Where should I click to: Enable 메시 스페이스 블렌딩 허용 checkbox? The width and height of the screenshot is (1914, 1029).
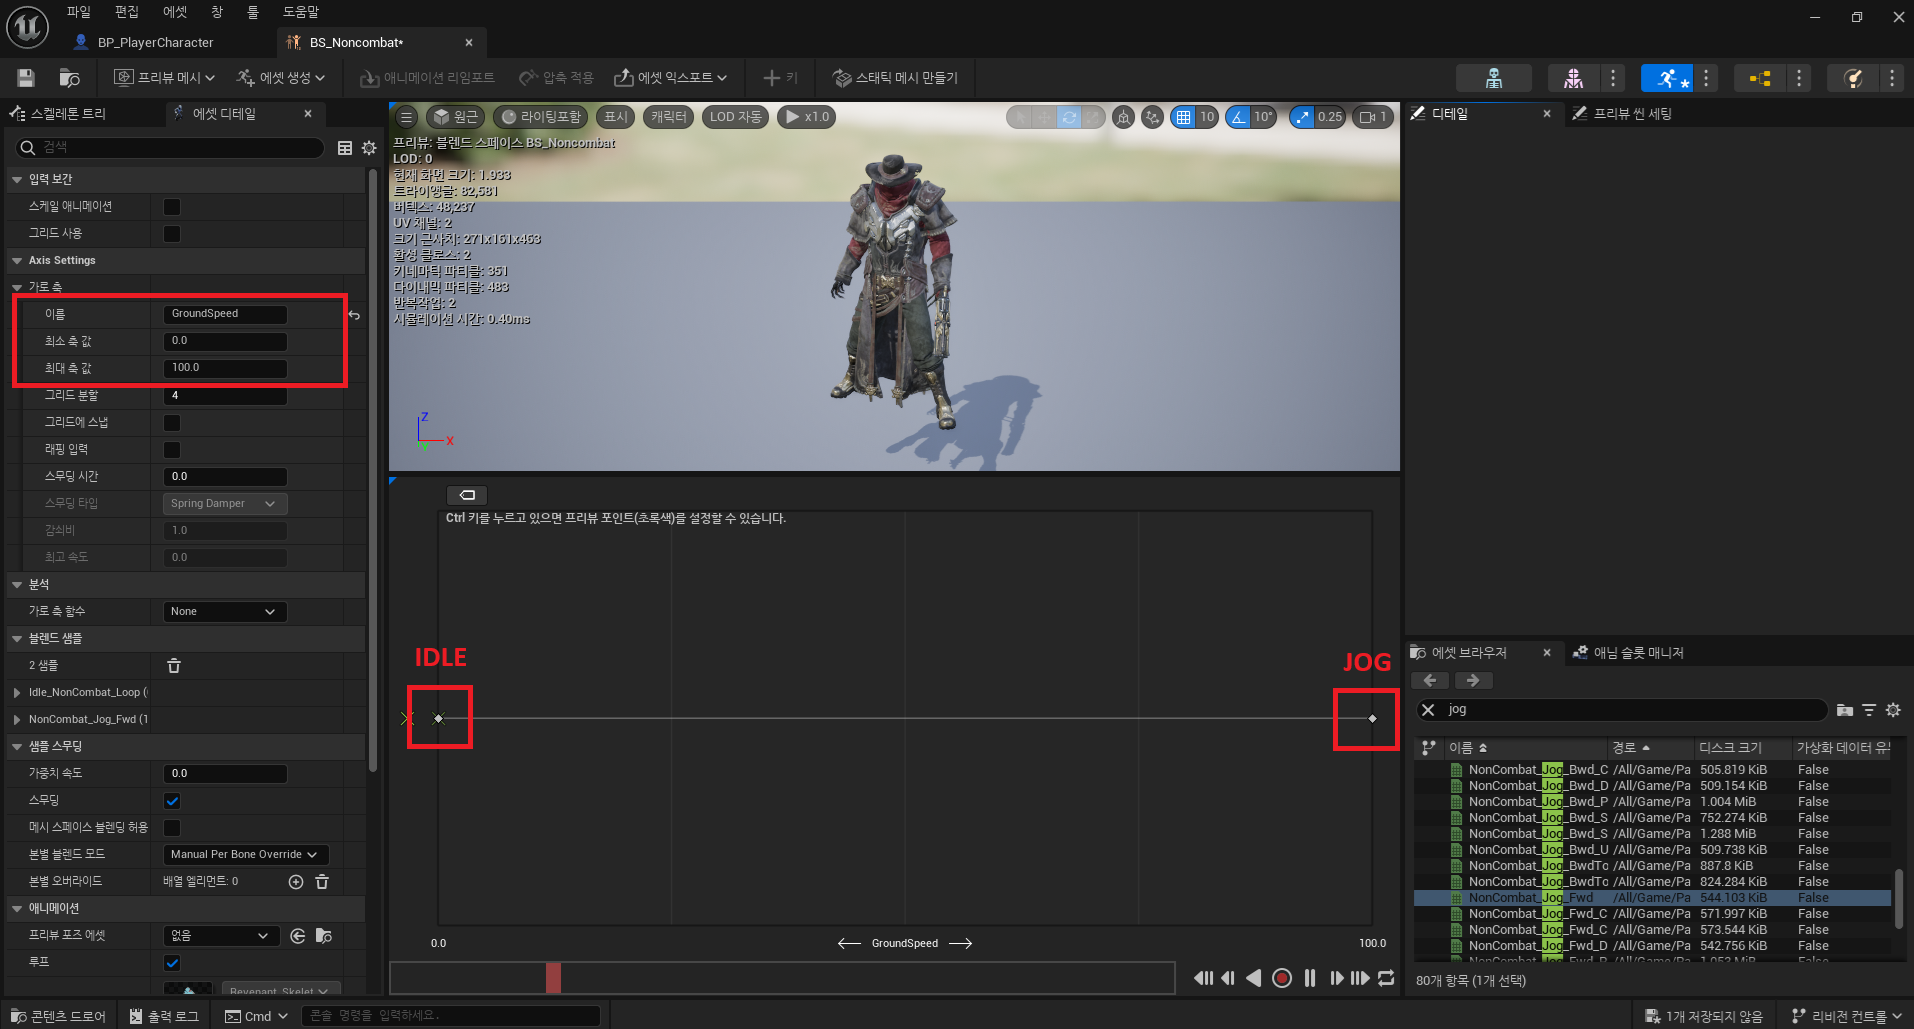[x=172, y=828]
